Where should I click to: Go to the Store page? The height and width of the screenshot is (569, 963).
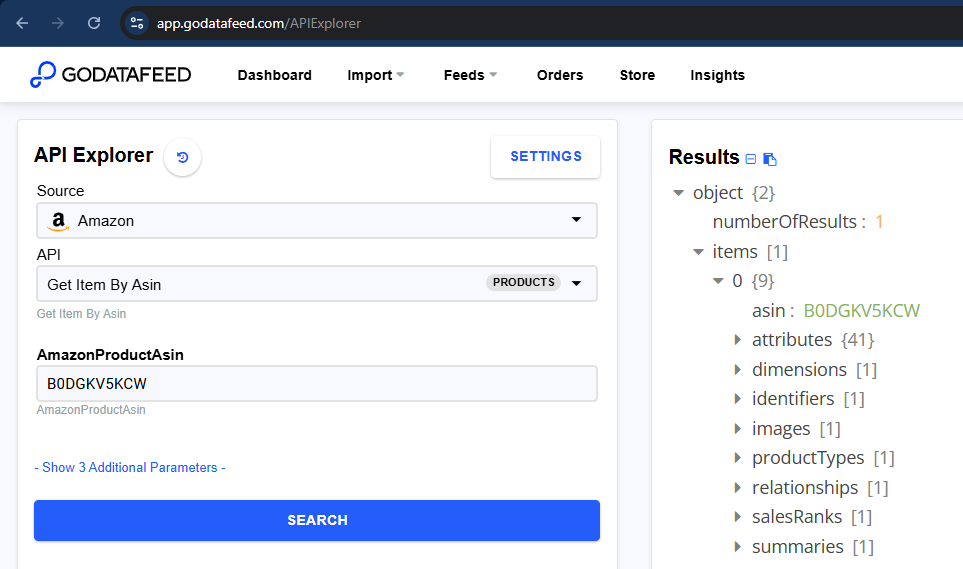click(637, 75)
